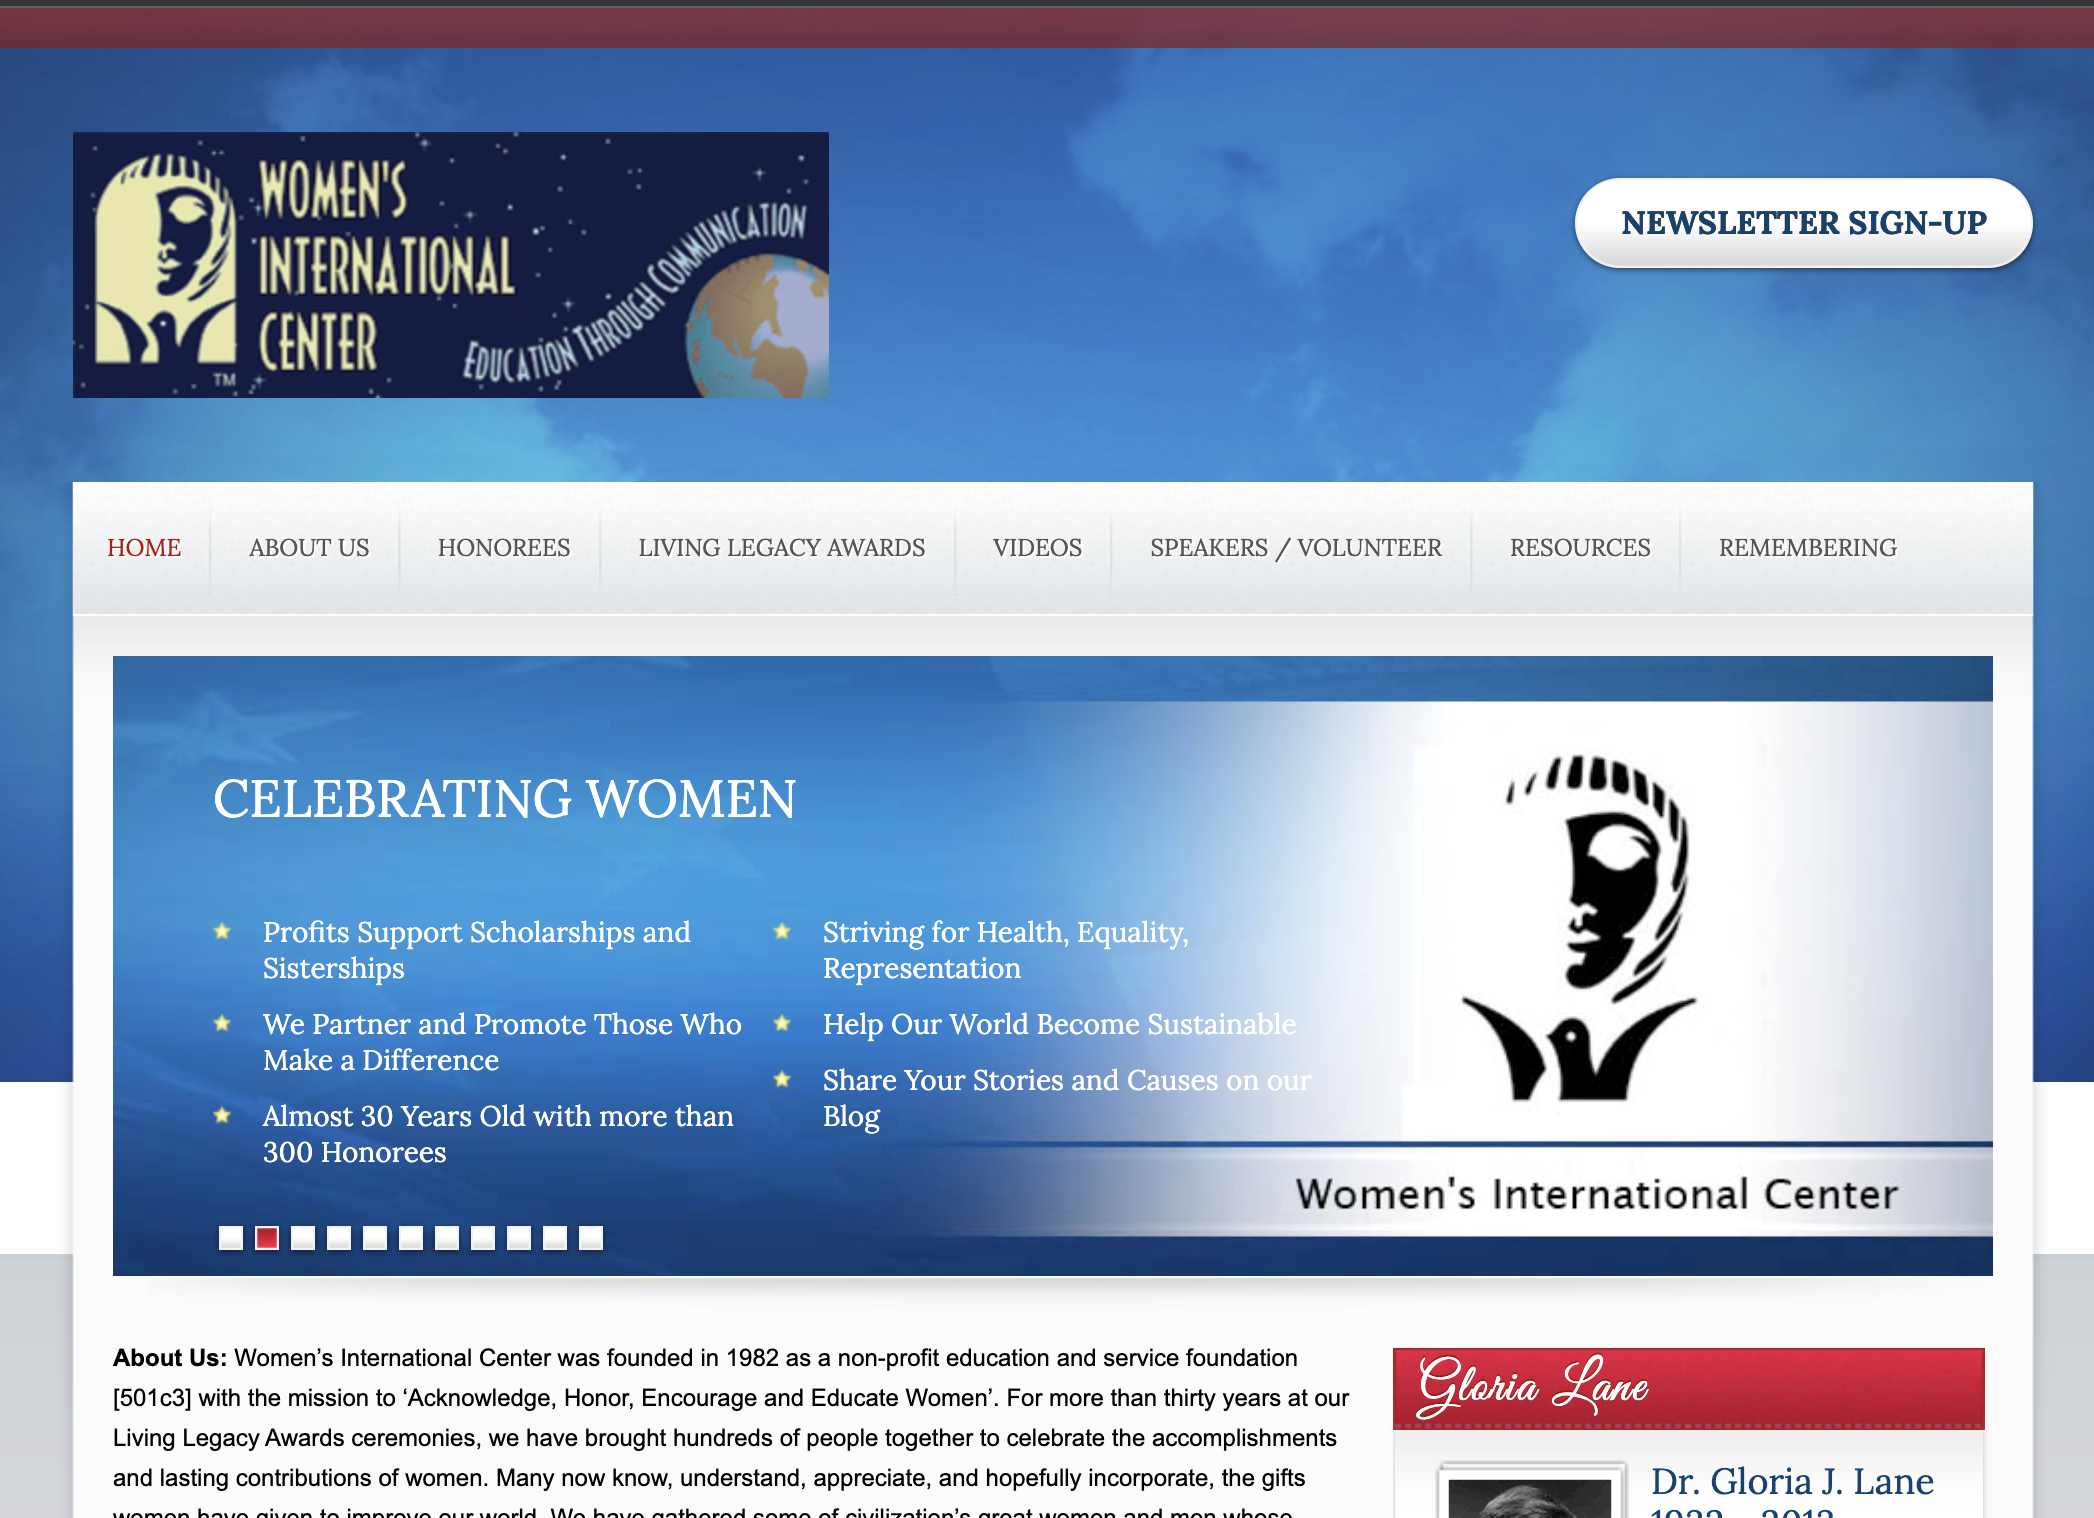Open the Remembering menu item
This screenshot has height=1518, width=2094.
pyautogui.click(x=1808, y=548)
